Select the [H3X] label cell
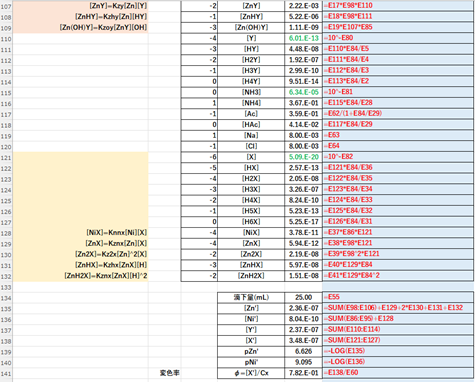The image size is (475, 382). (251, 189)
